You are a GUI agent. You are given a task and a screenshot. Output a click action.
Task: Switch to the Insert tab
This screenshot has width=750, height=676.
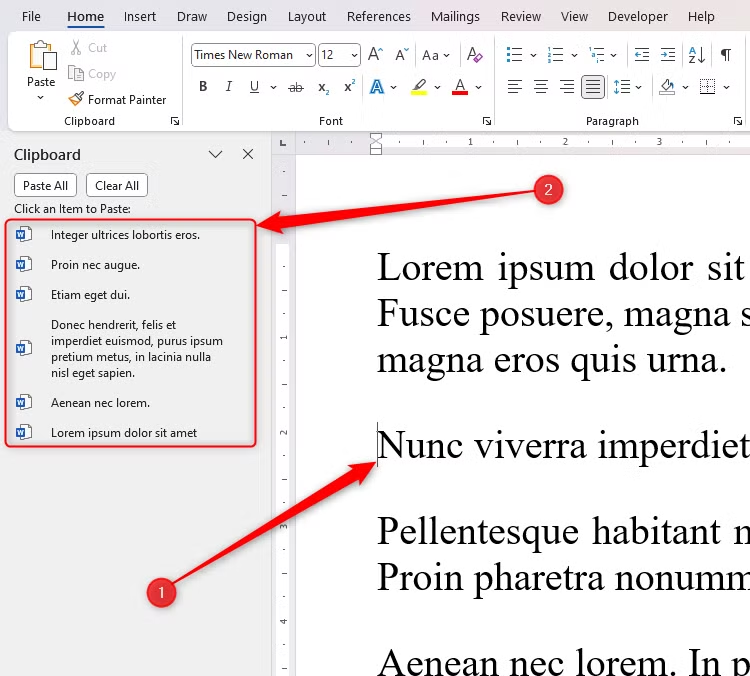click(140, 16)
